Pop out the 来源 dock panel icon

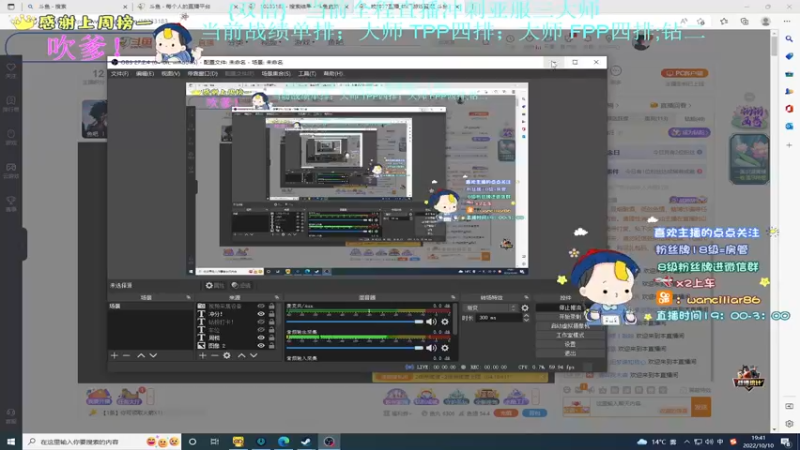(277, 297)
